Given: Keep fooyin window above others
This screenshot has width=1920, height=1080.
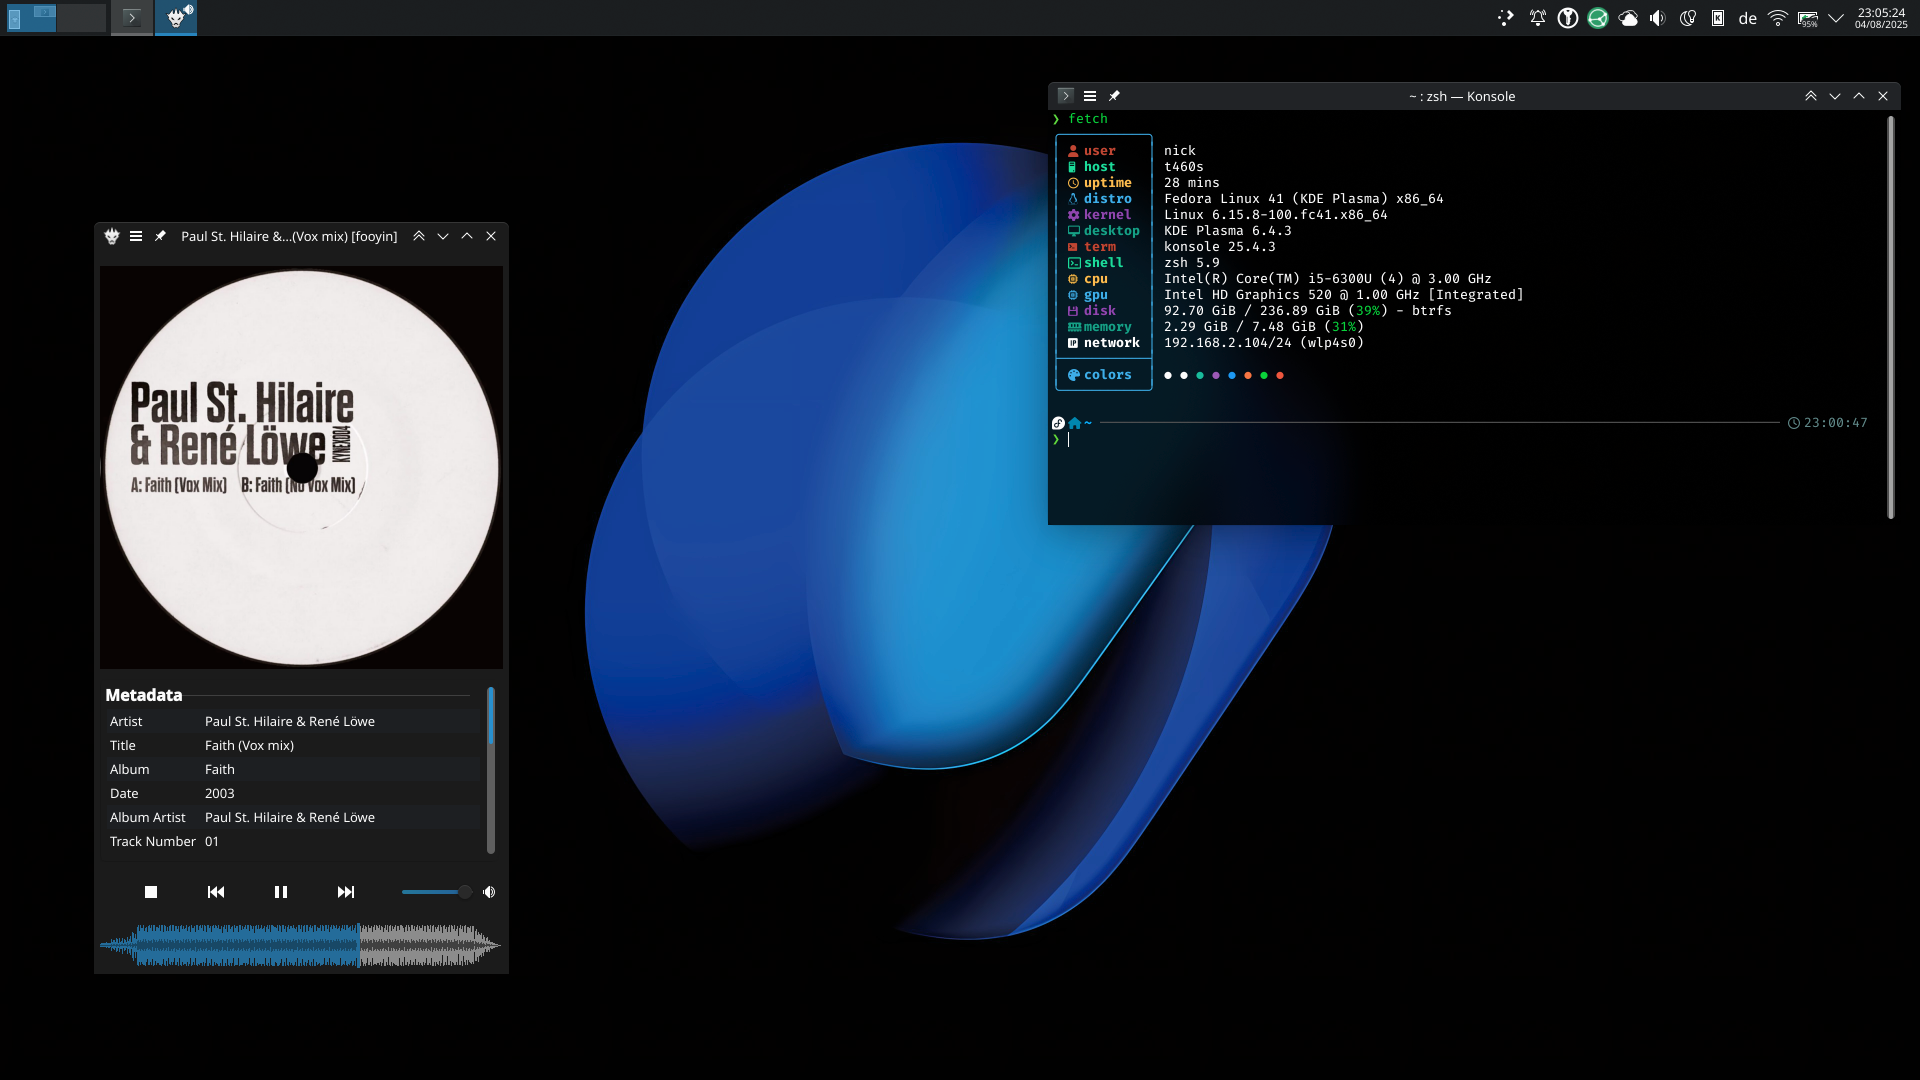Looking at the screenshot, I should point(419,236).
